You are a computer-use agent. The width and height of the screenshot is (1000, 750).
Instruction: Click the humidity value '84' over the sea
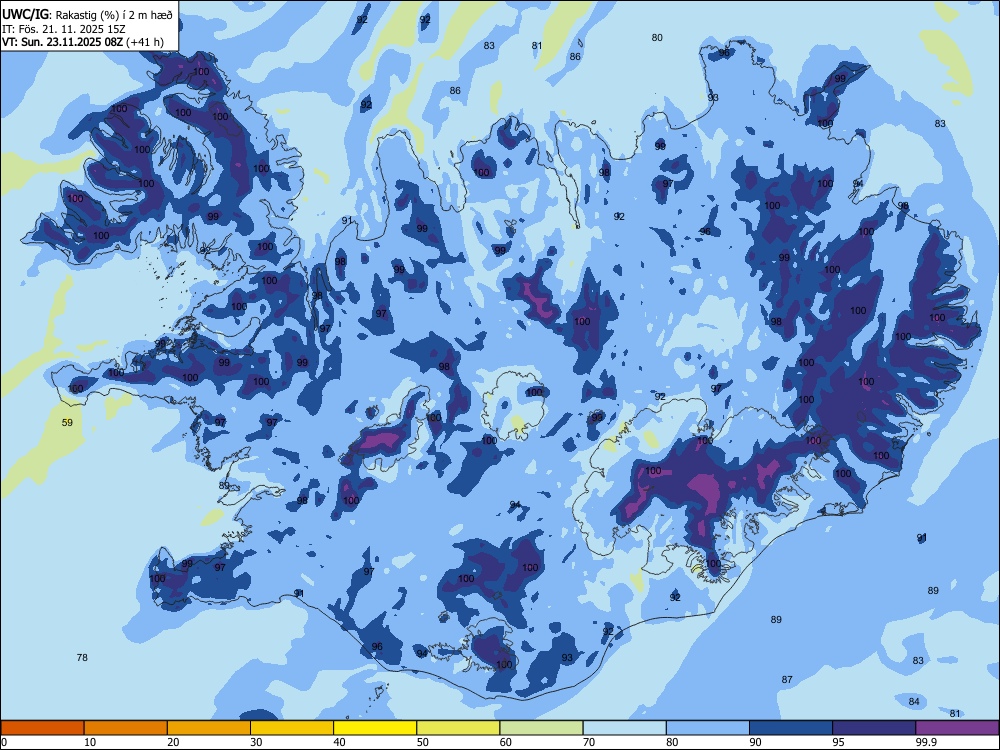click(914, 702)
